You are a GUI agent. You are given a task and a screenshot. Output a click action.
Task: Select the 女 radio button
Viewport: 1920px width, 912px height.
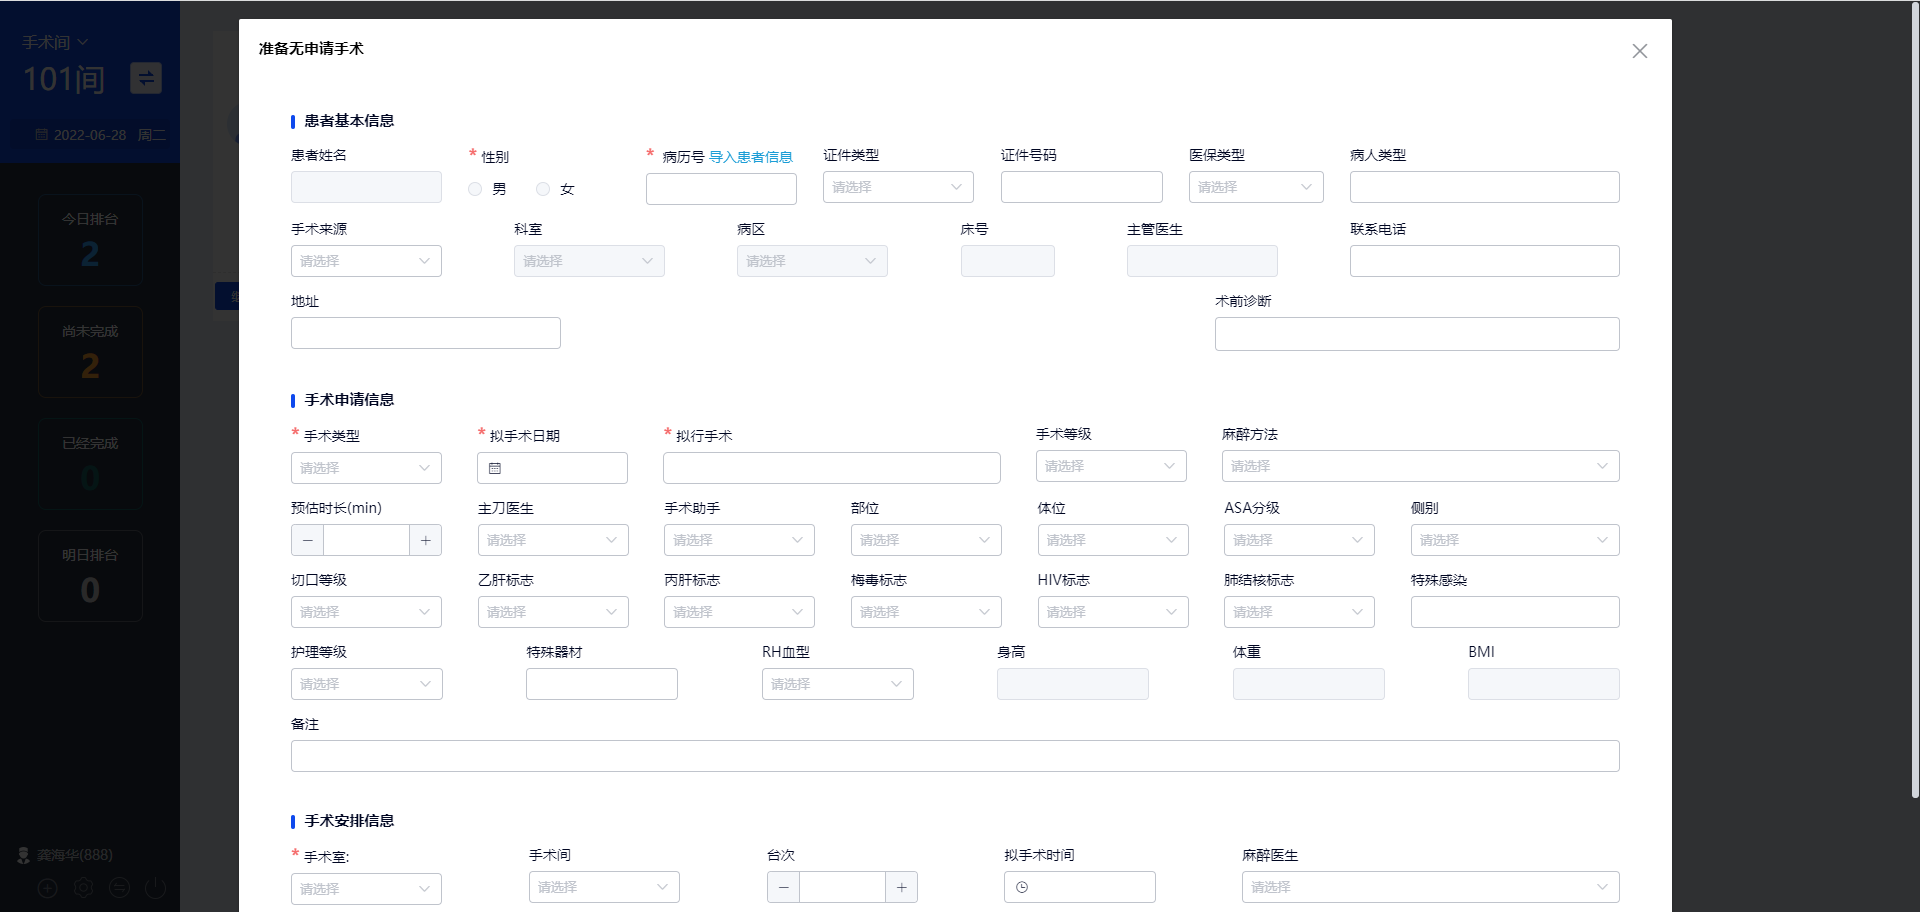(543, 189)
